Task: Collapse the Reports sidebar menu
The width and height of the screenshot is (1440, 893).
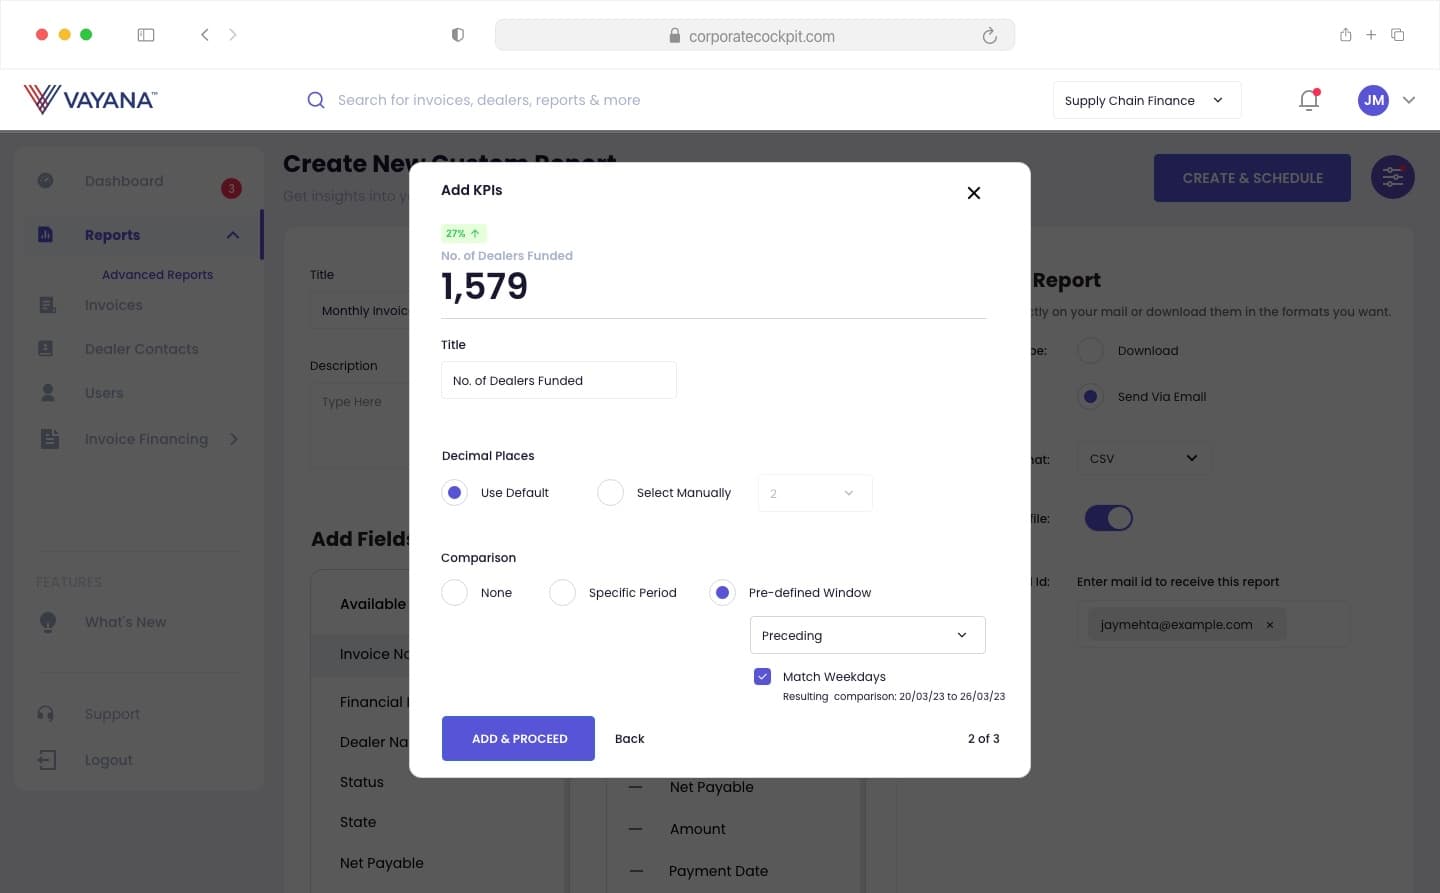Action: pyautogui.click(x=233, y=235)
